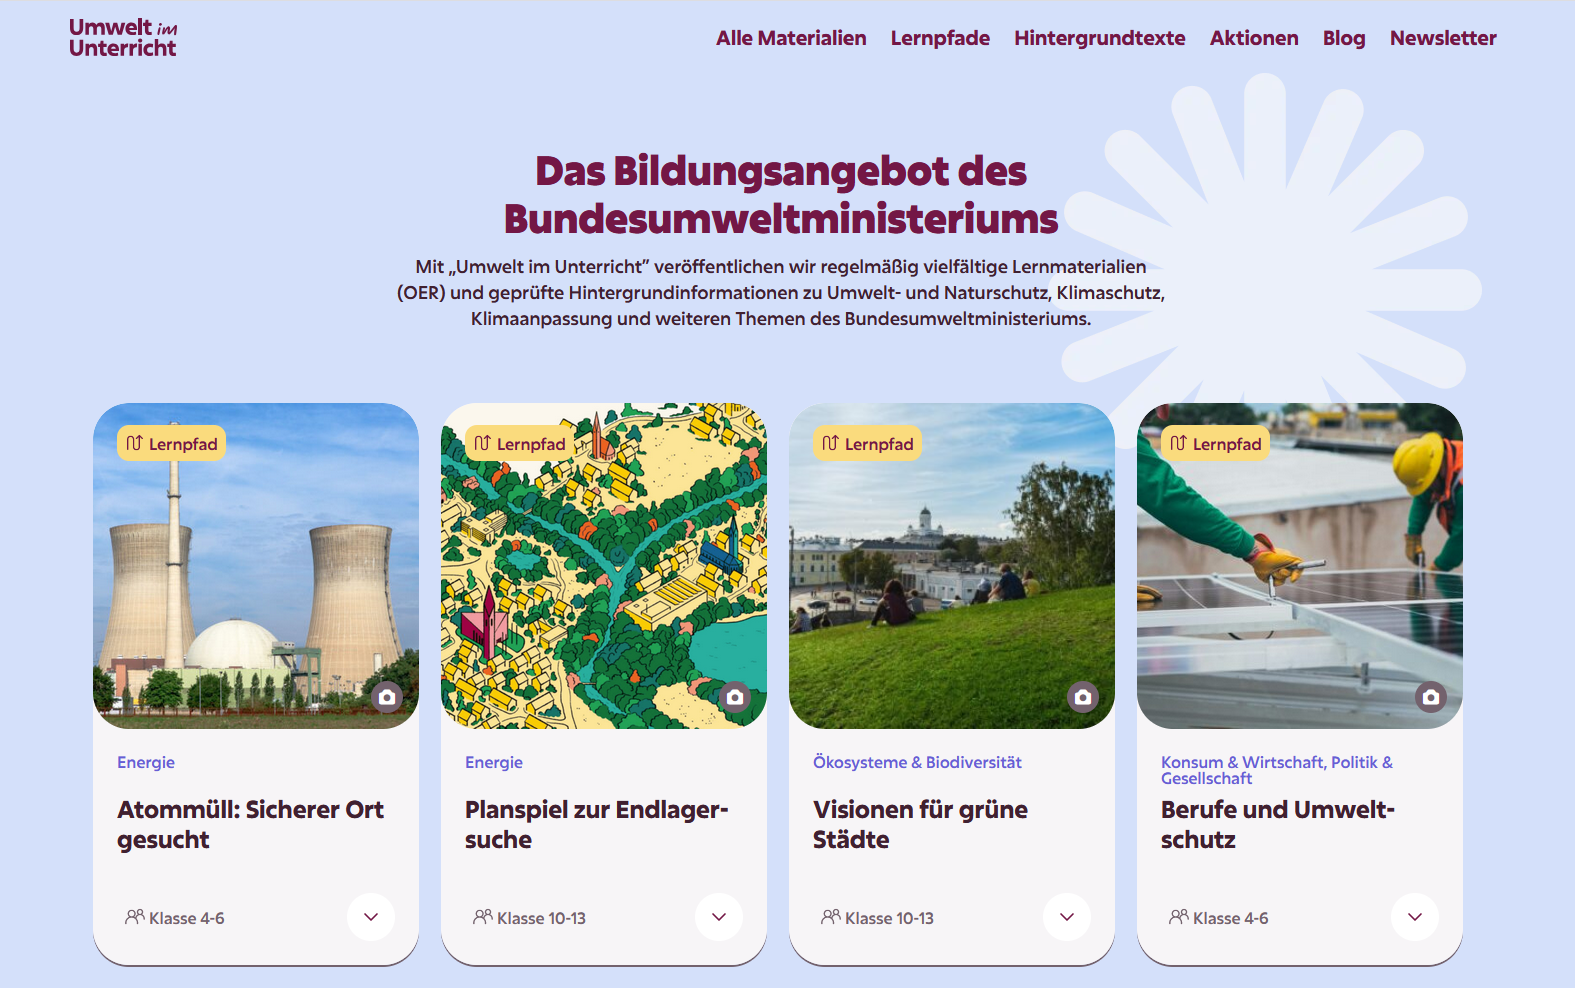Click Lernpfad badge on Atommüll card

tap(172, 444)
